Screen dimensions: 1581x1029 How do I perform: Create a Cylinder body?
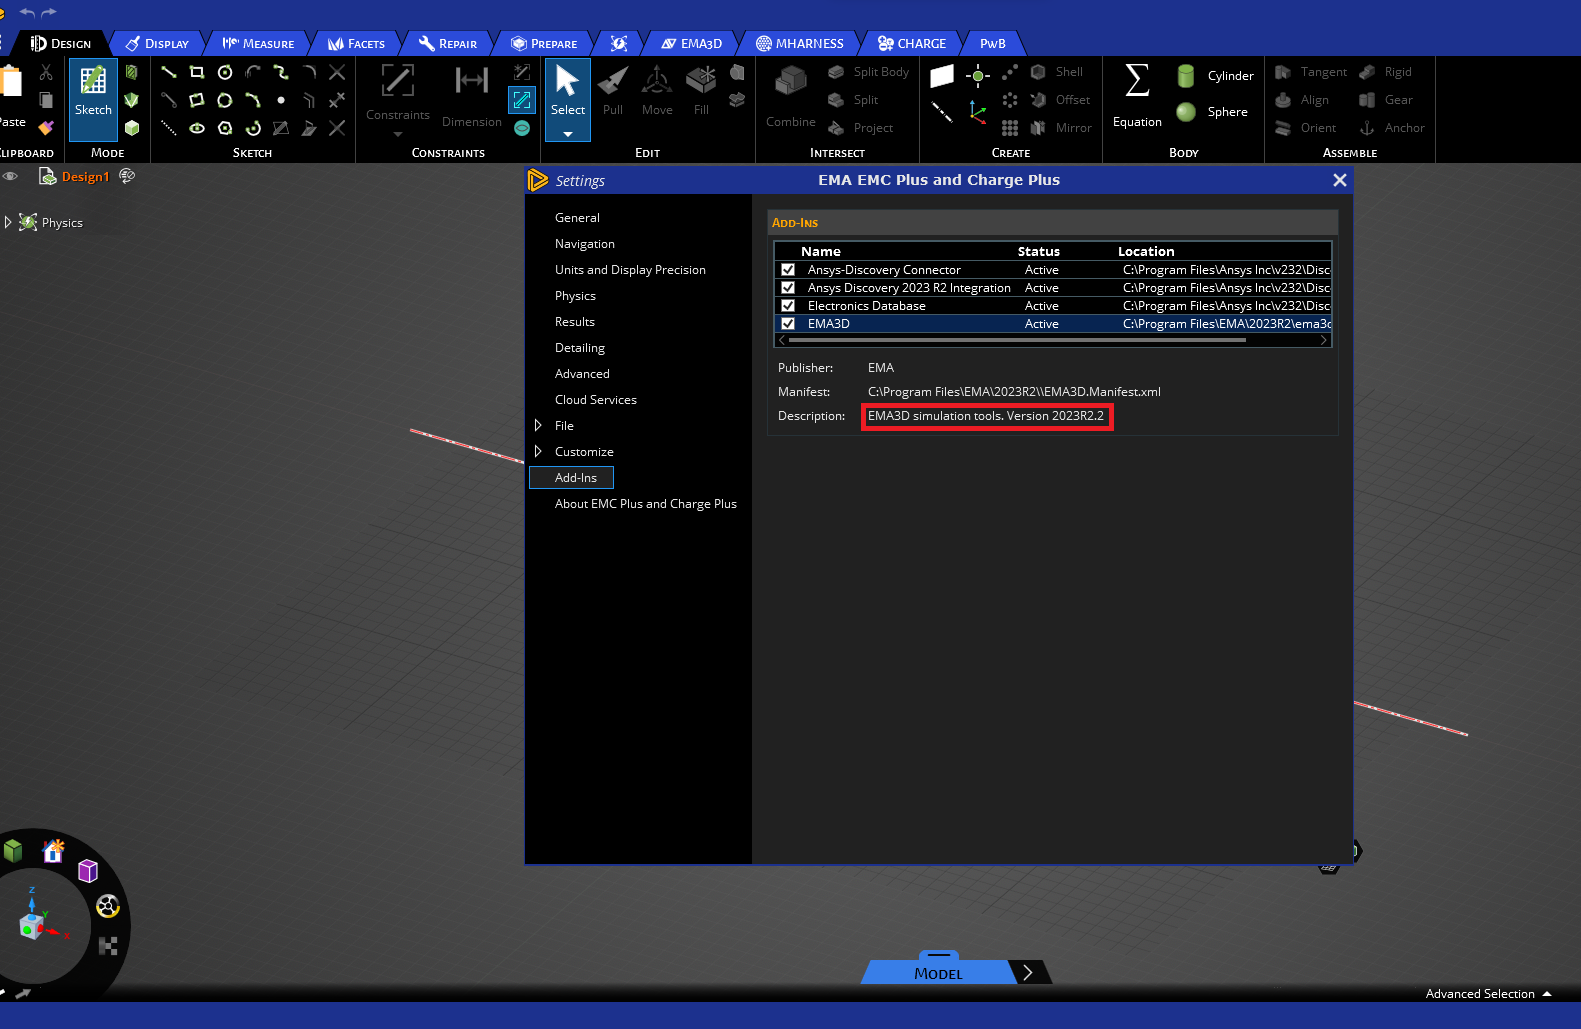click(1215, 76)
